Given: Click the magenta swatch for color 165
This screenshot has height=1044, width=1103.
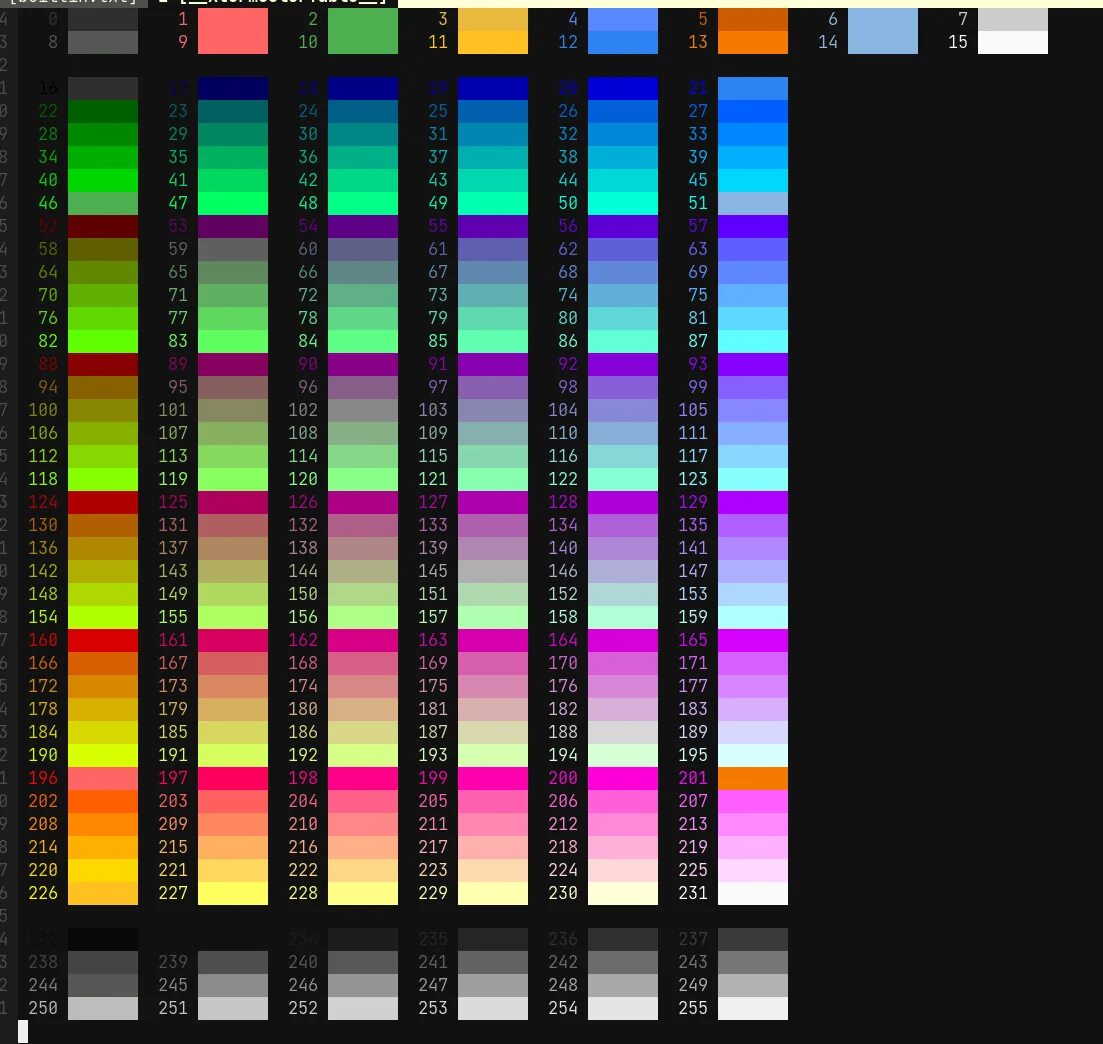Looking at the screenshot, I should click(x=753, y=640).
